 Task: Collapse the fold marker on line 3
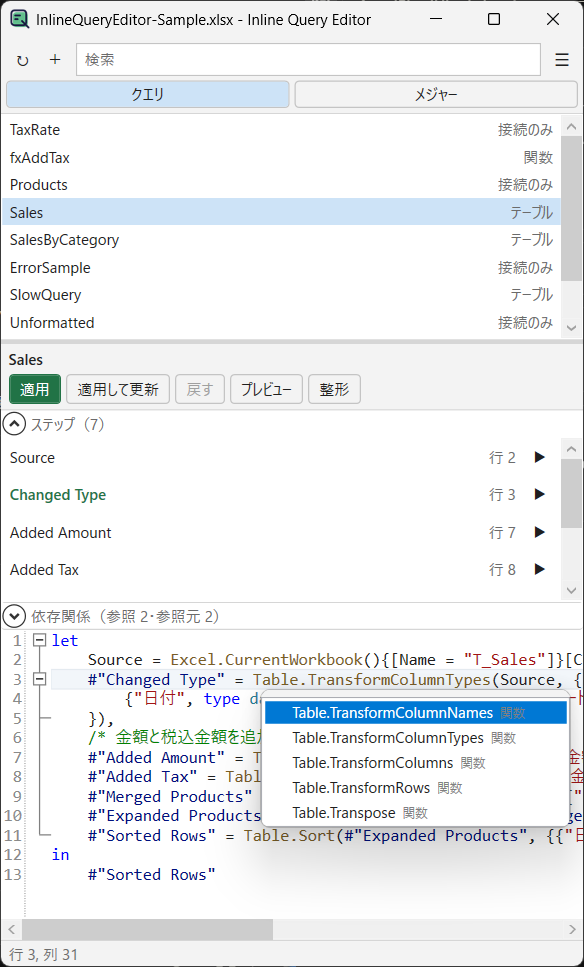(x=39, y=680)
